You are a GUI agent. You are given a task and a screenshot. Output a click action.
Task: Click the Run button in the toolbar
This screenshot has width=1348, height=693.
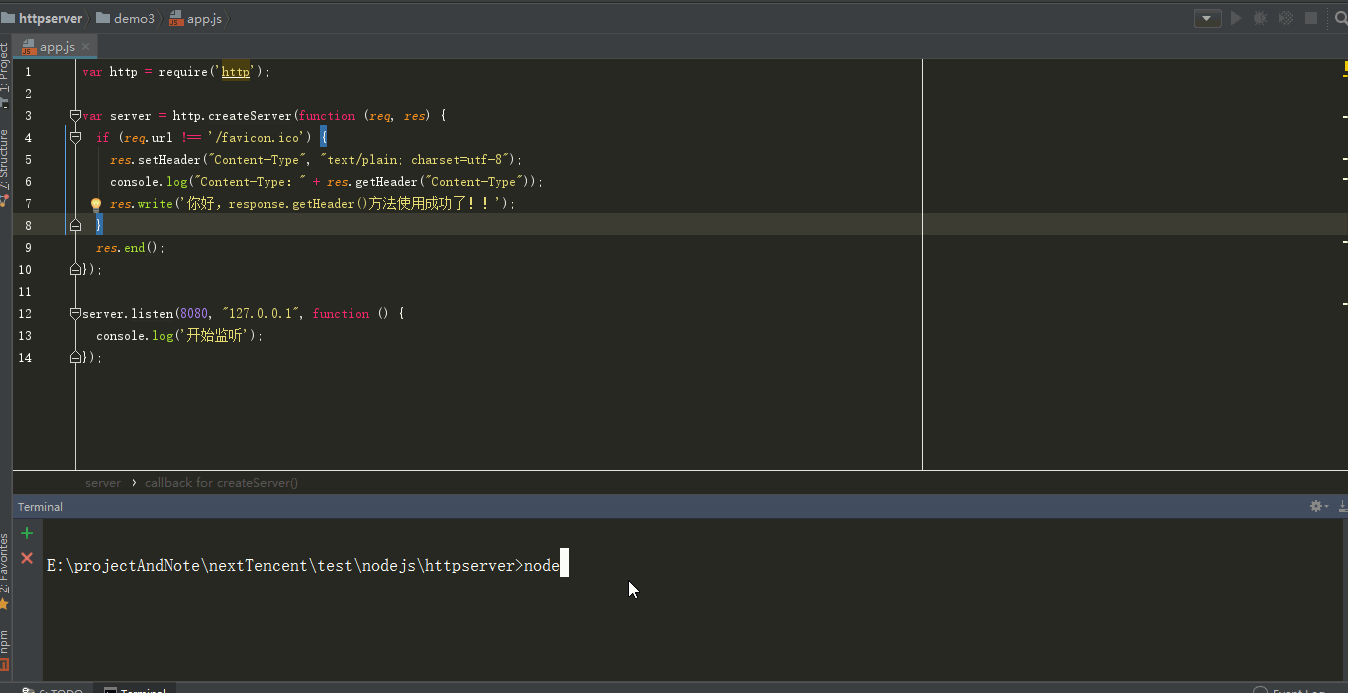1236,18
